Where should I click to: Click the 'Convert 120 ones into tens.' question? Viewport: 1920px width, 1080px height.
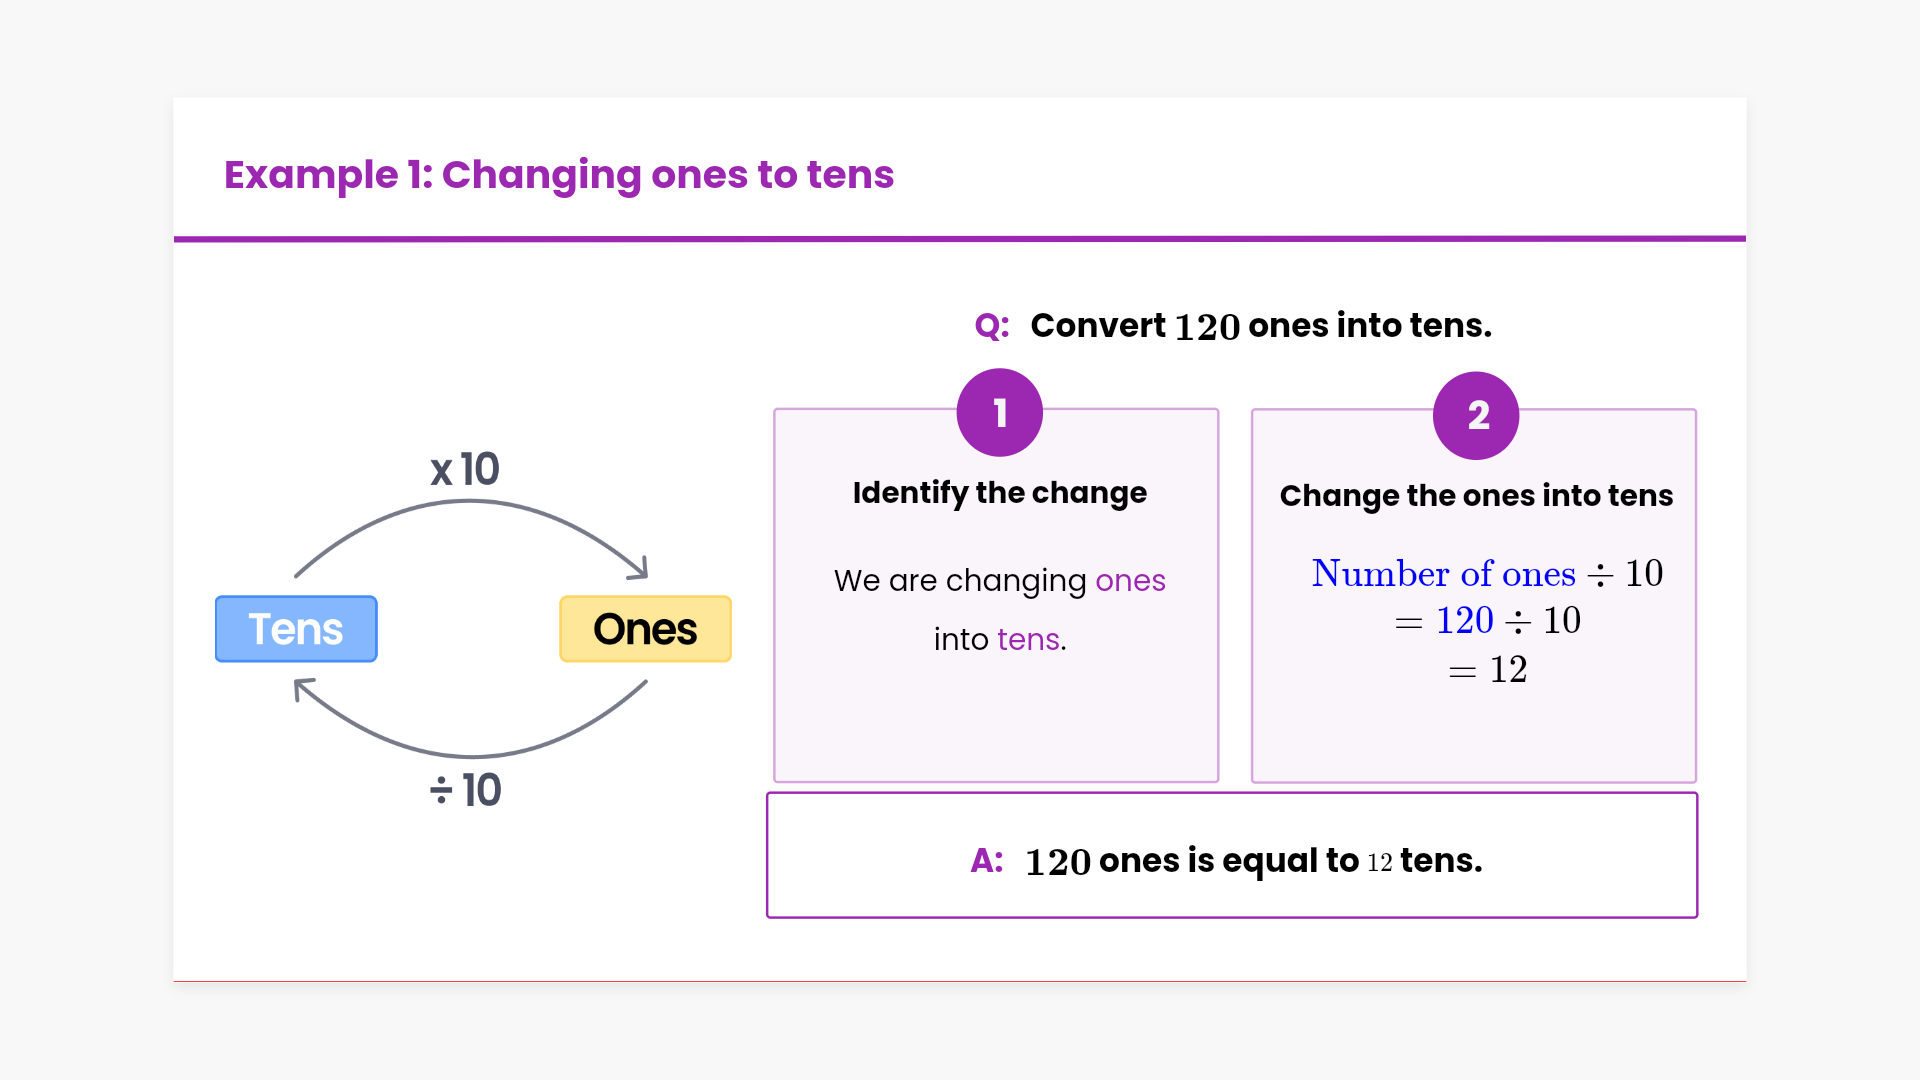point(1260,326)
